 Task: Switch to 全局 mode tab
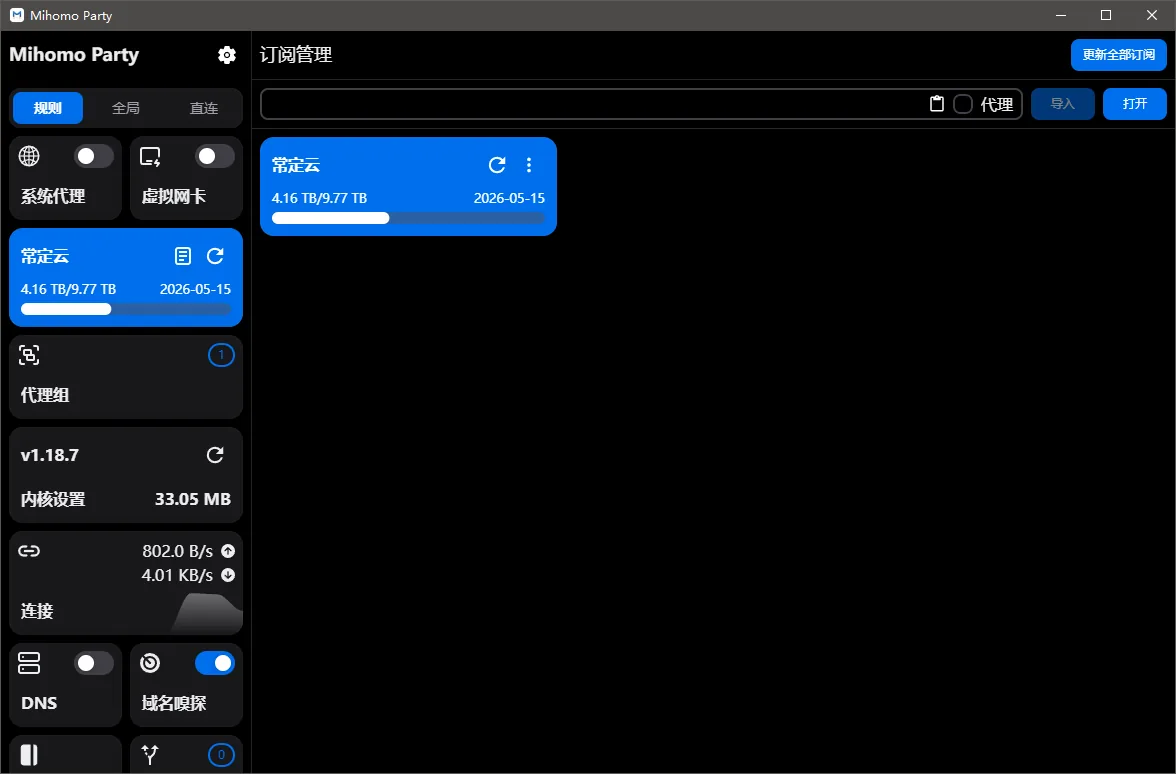125,108
